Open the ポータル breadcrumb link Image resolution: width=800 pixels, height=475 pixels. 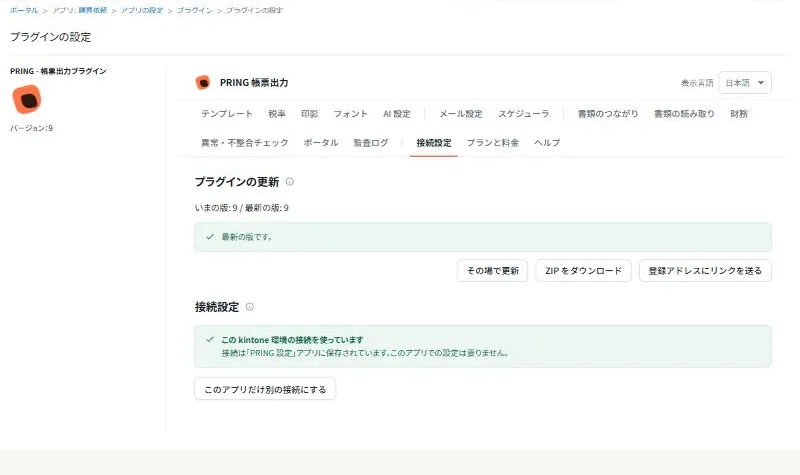pyautogui.click(x=24, y=10)
